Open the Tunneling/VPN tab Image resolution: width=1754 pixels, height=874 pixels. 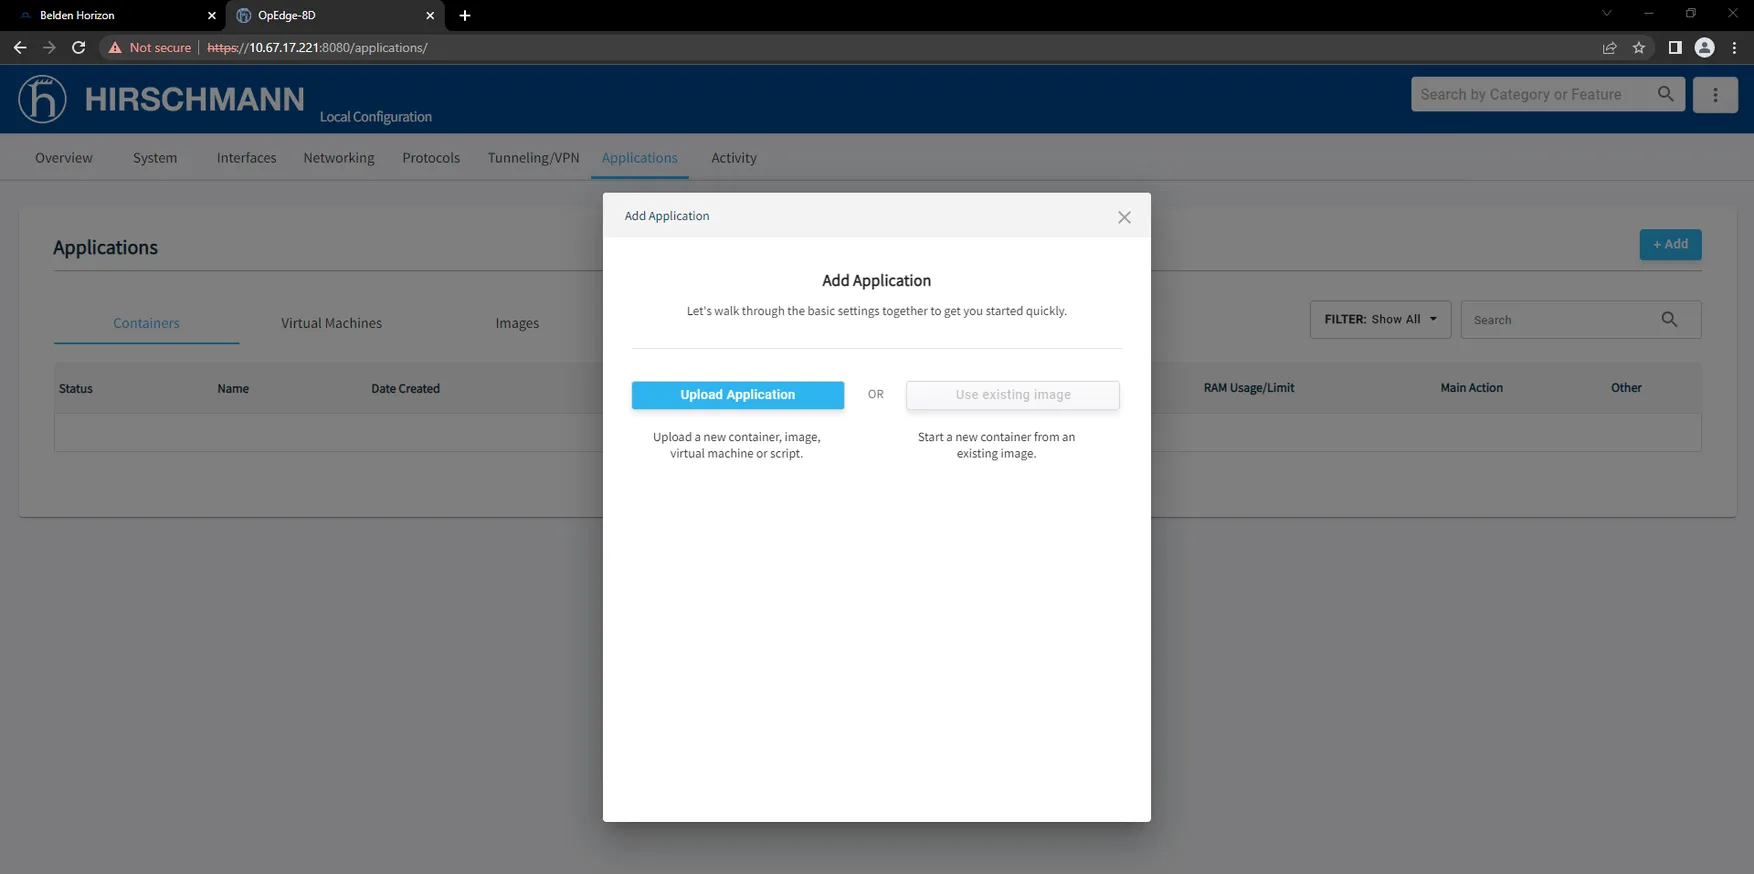[533, 158]
